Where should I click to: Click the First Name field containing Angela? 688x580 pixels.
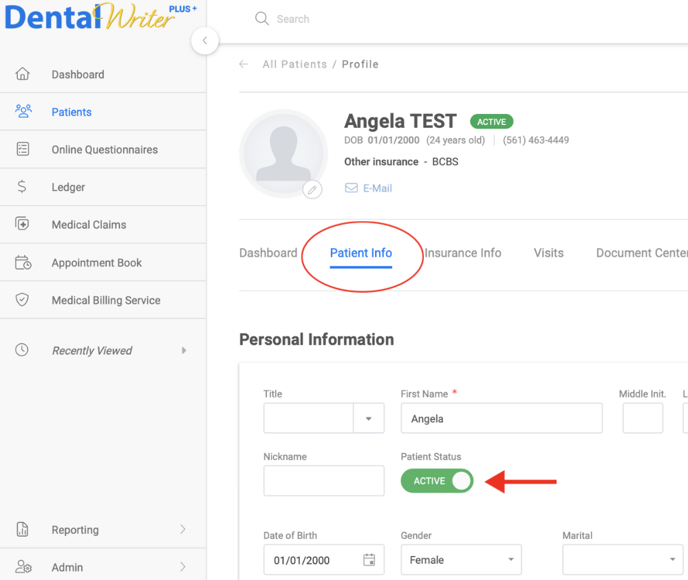(501, 418)
